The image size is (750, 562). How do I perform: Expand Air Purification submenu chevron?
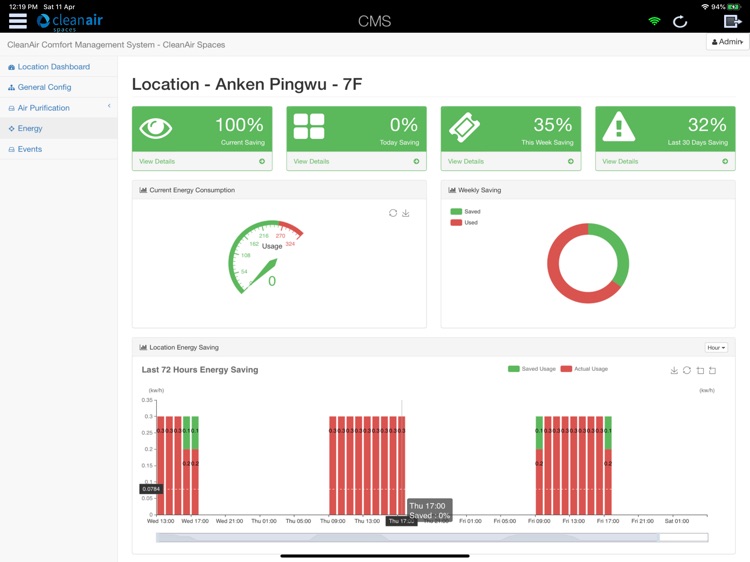click(109, 106)
